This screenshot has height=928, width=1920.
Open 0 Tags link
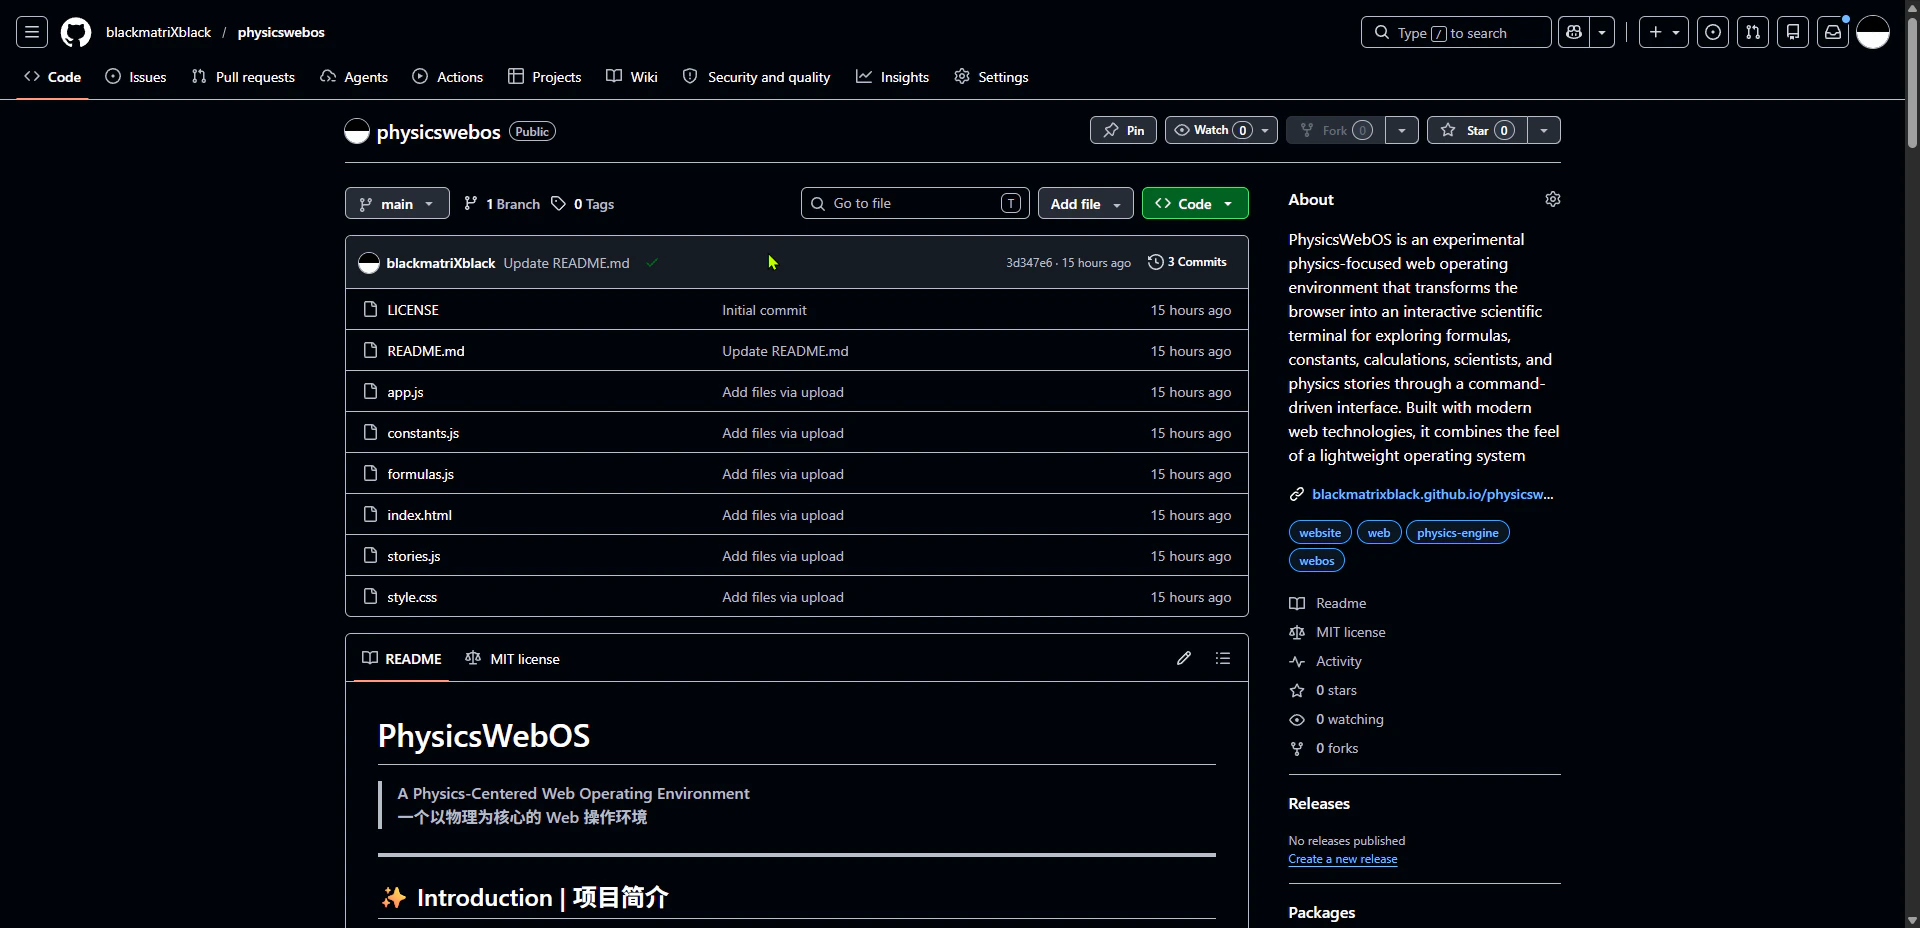coord(583,204)
